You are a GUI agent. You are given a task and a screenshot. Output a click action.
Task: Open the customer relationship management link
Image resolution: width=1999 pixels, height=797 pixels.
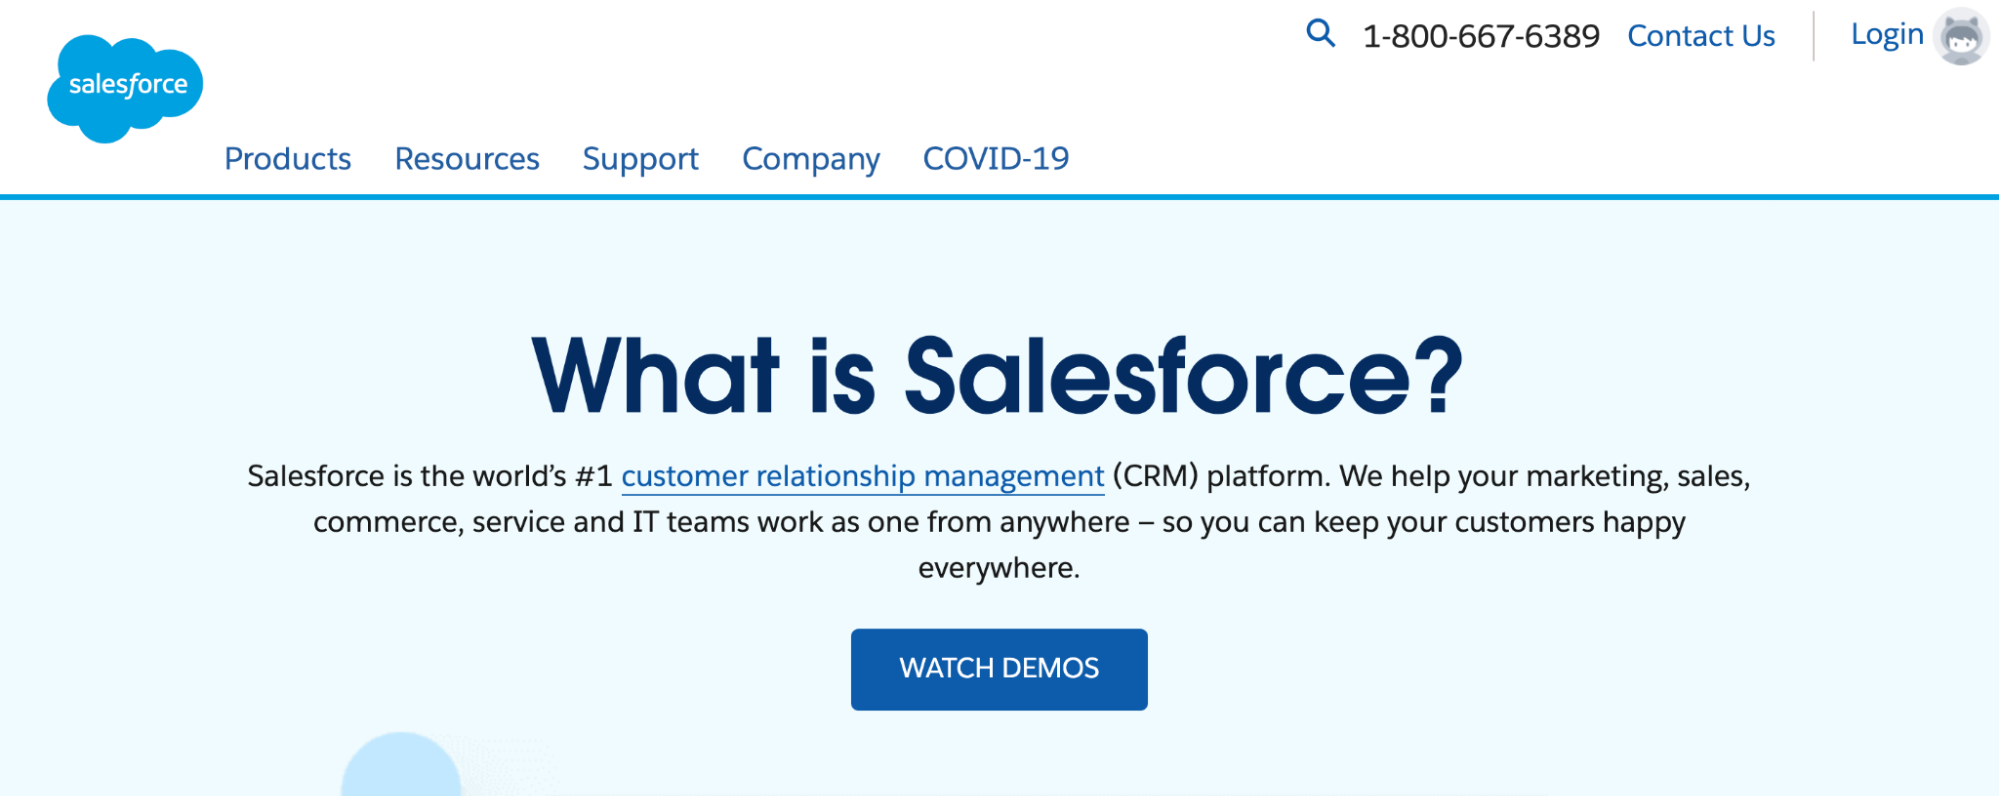(x=862, y=476)
